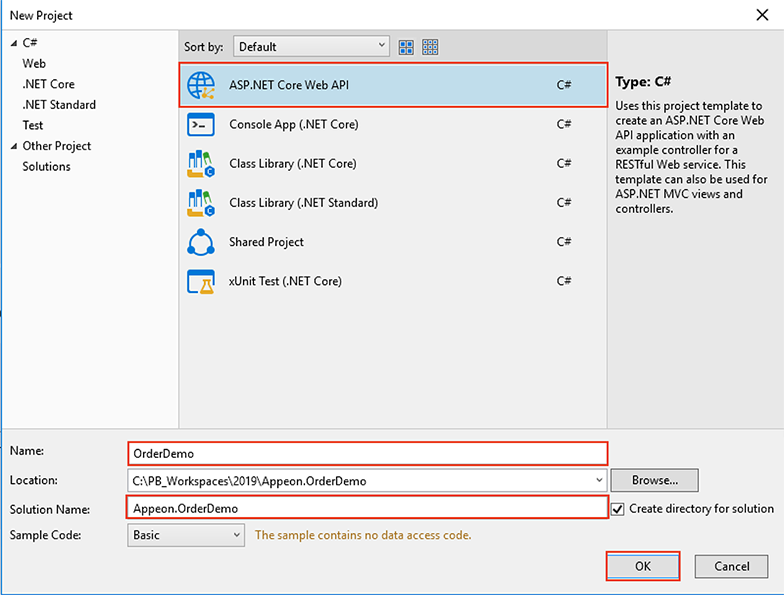Switch to small icons grid view
This screenshot has width=784, height=595.
pyautogui.click(x=431, y=47)
